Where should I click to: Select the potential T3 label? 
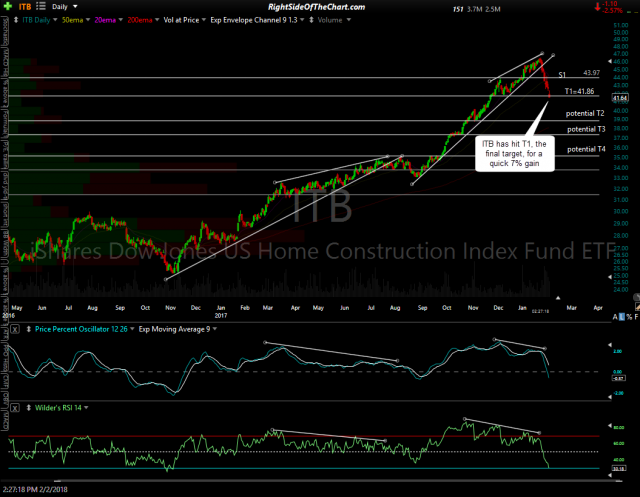click(586, 129)
